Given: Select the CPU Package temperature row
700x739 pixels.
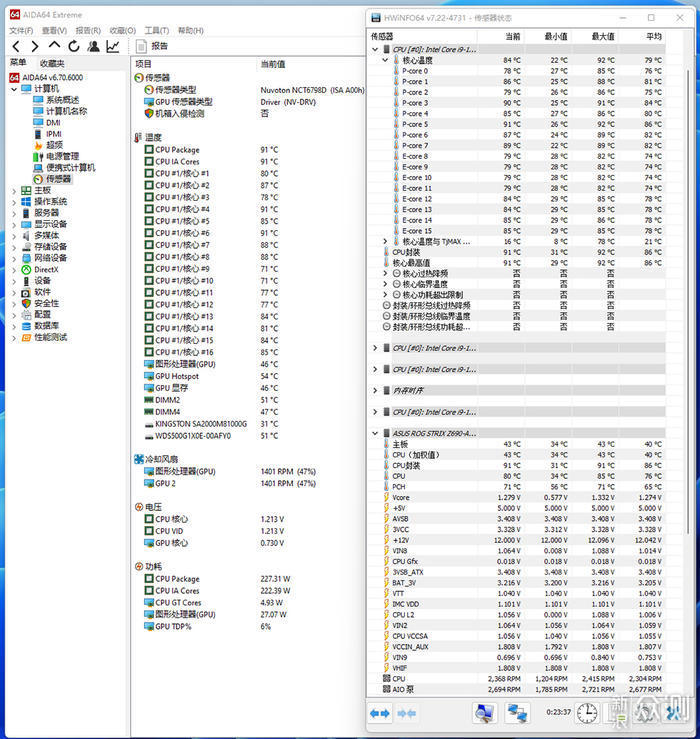Looking at the screenshot, I should coord(212,150).
